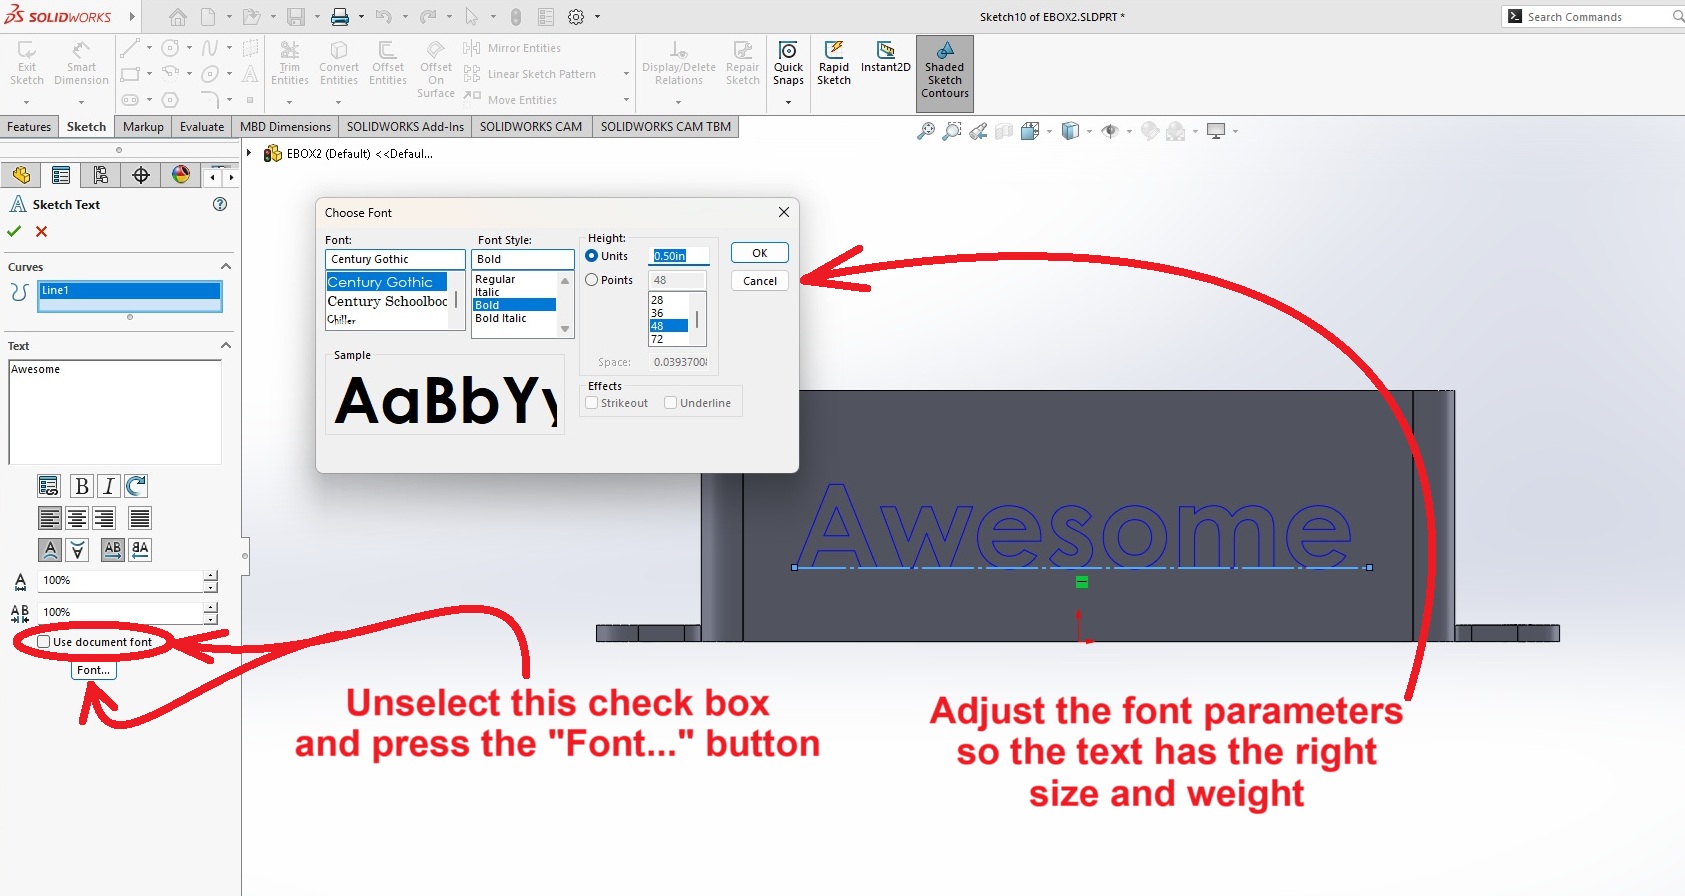This screenshot has width=1685, height=896.
Task: Check the Underline effect option
Action: (x=671, y=403)
